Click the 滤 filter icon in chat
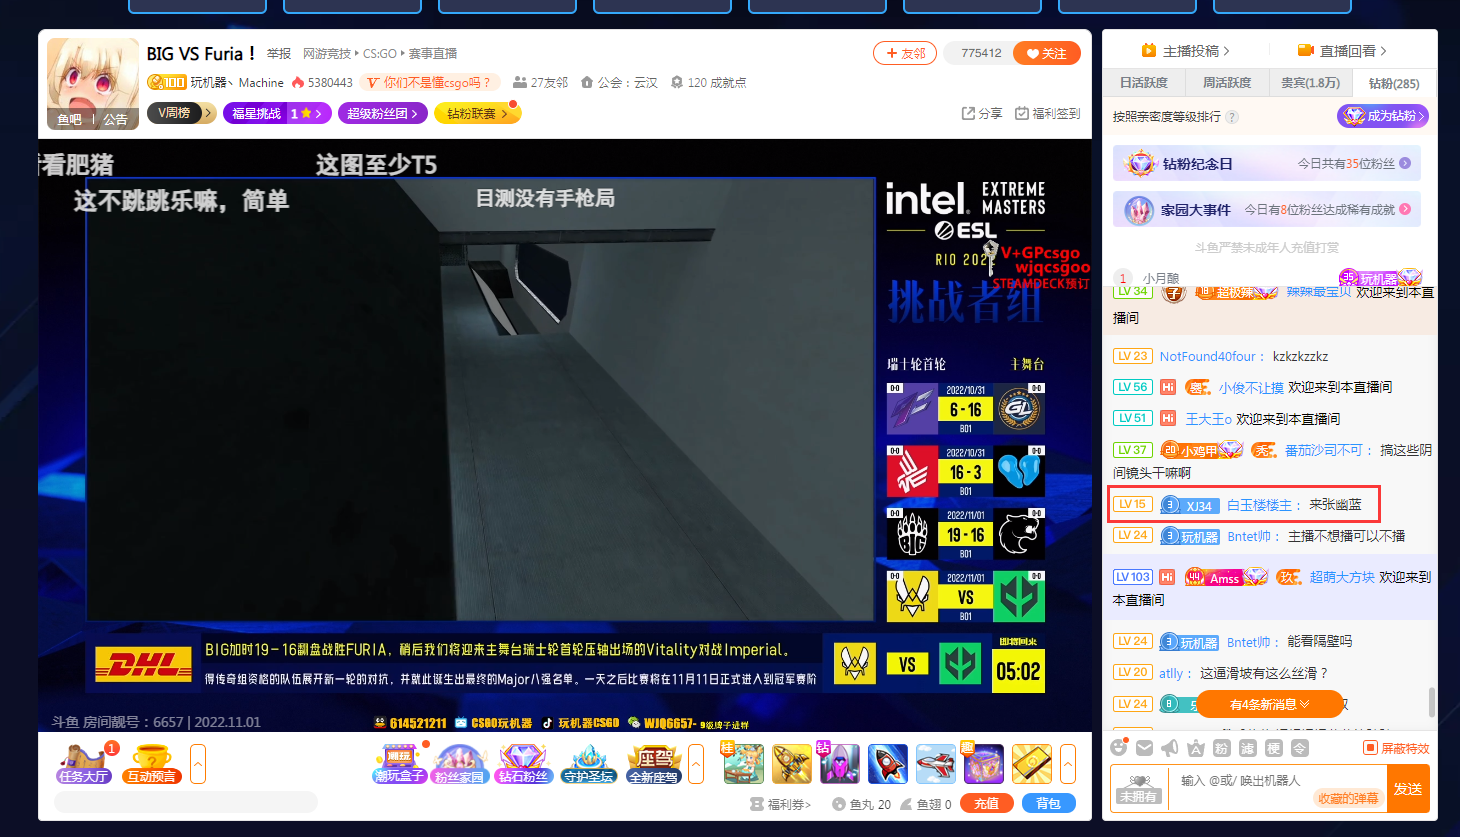Image resolution: width=1460 pixels, height=837 pixels. coord(1247,748)
